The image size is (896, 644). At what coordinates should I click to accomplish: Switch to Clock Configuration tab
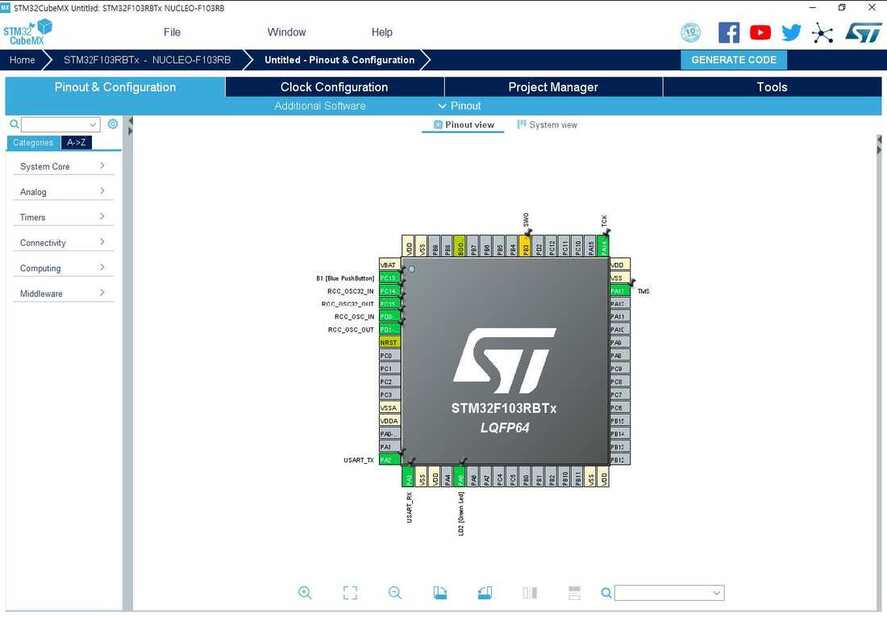(x=334, y=87)
